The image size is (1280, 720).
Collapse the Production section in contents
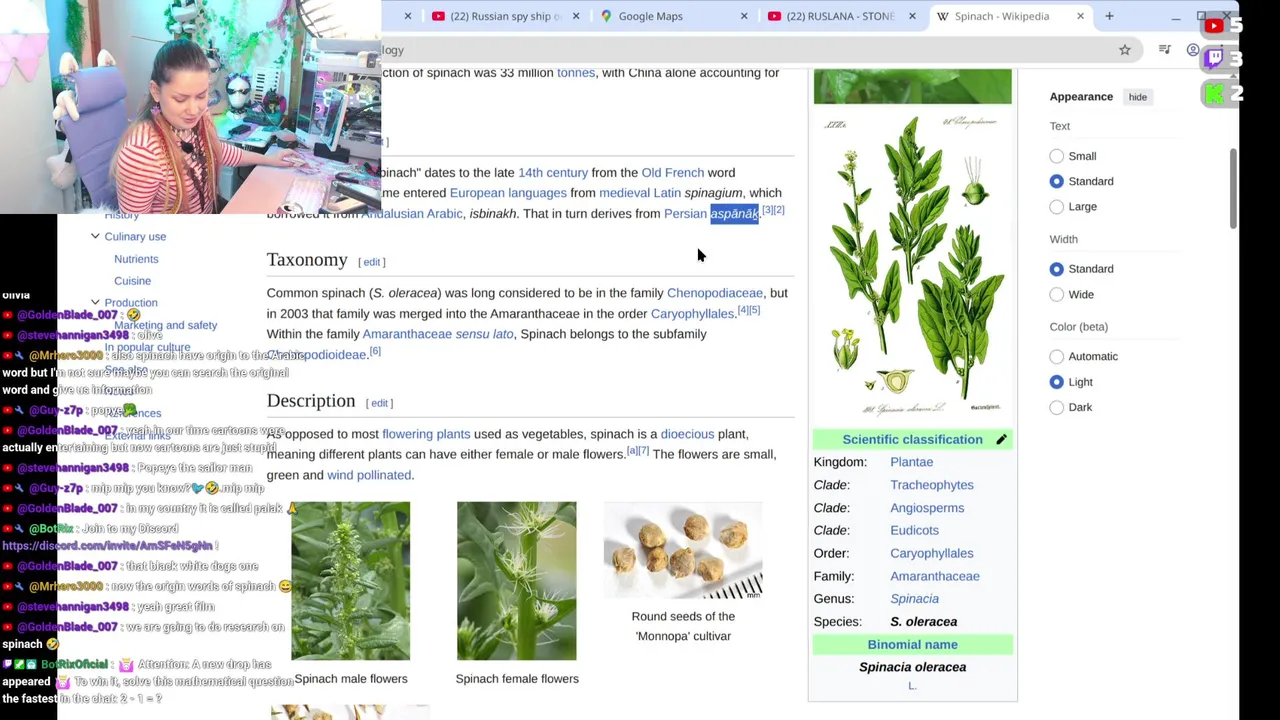click(95, 302)
